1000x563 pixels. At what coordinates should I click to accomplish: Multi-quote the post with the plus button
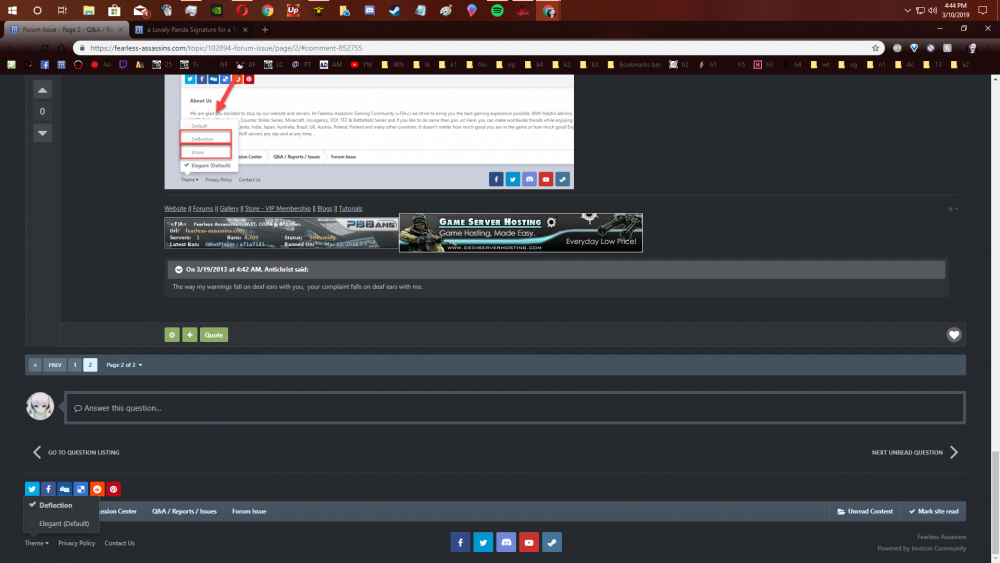[x=189, y=335]
